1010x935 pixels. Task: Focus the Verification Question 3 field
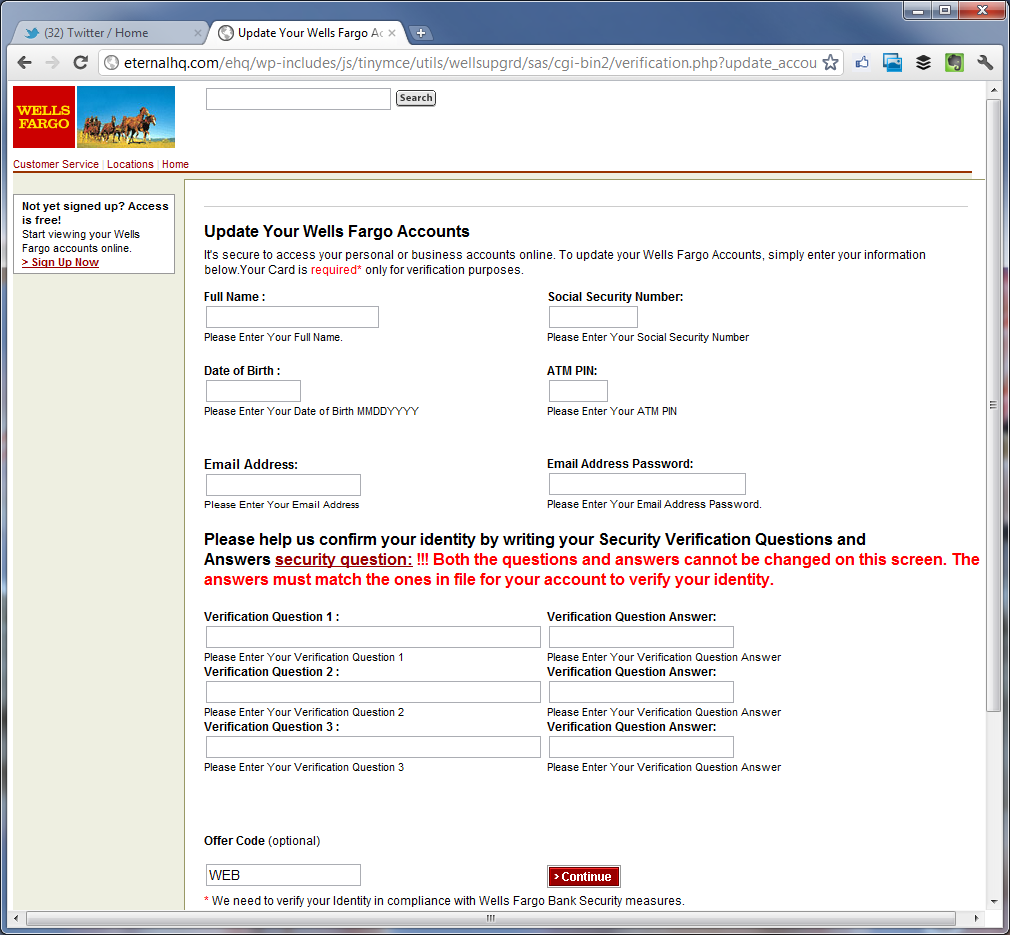tap(374, 747)
